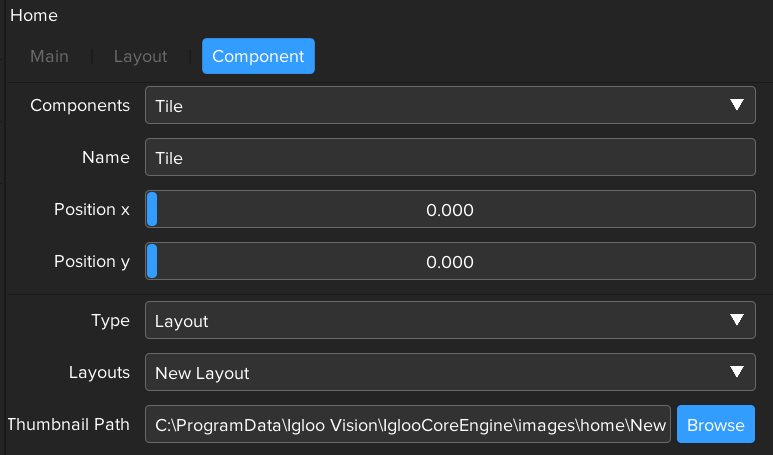Click the Position y value 0.000

[x=450, y=262]
